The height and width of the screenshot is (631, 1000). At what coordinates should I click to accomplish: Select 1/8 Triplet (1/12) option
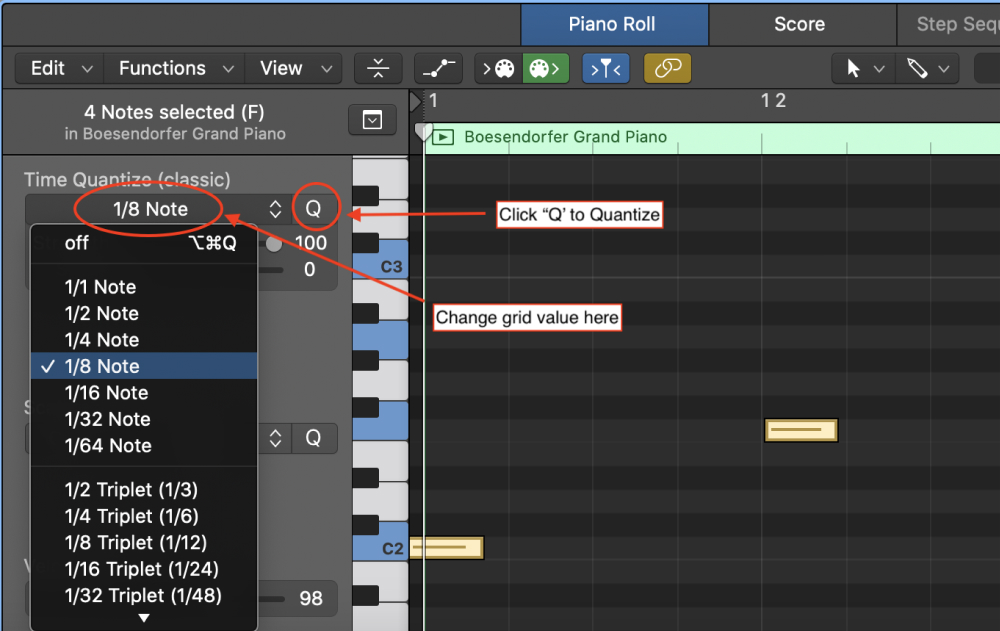(136, 543)
